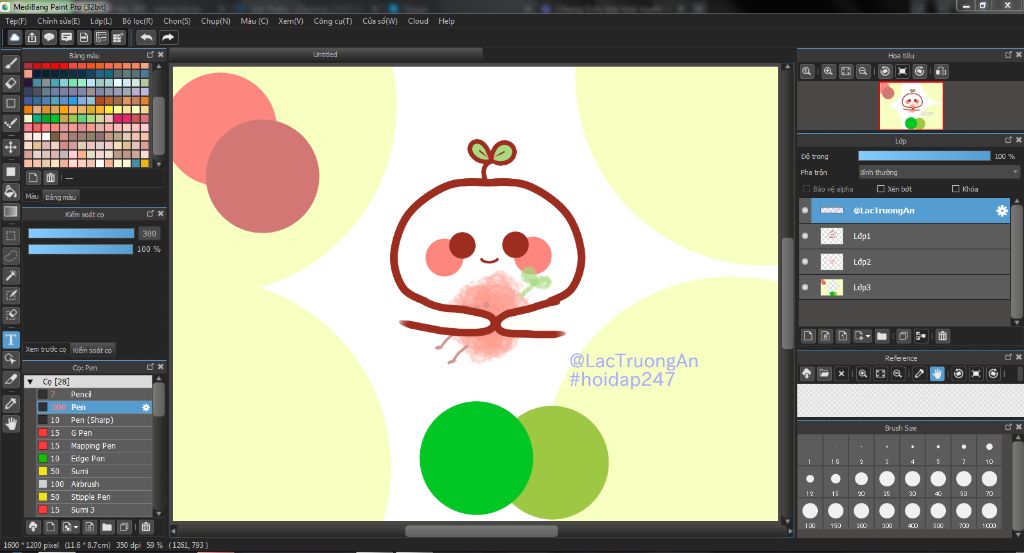Adjust the brush opacity slider at 100 %
This screenshot has height=553, width=1024.
[80, 249]
